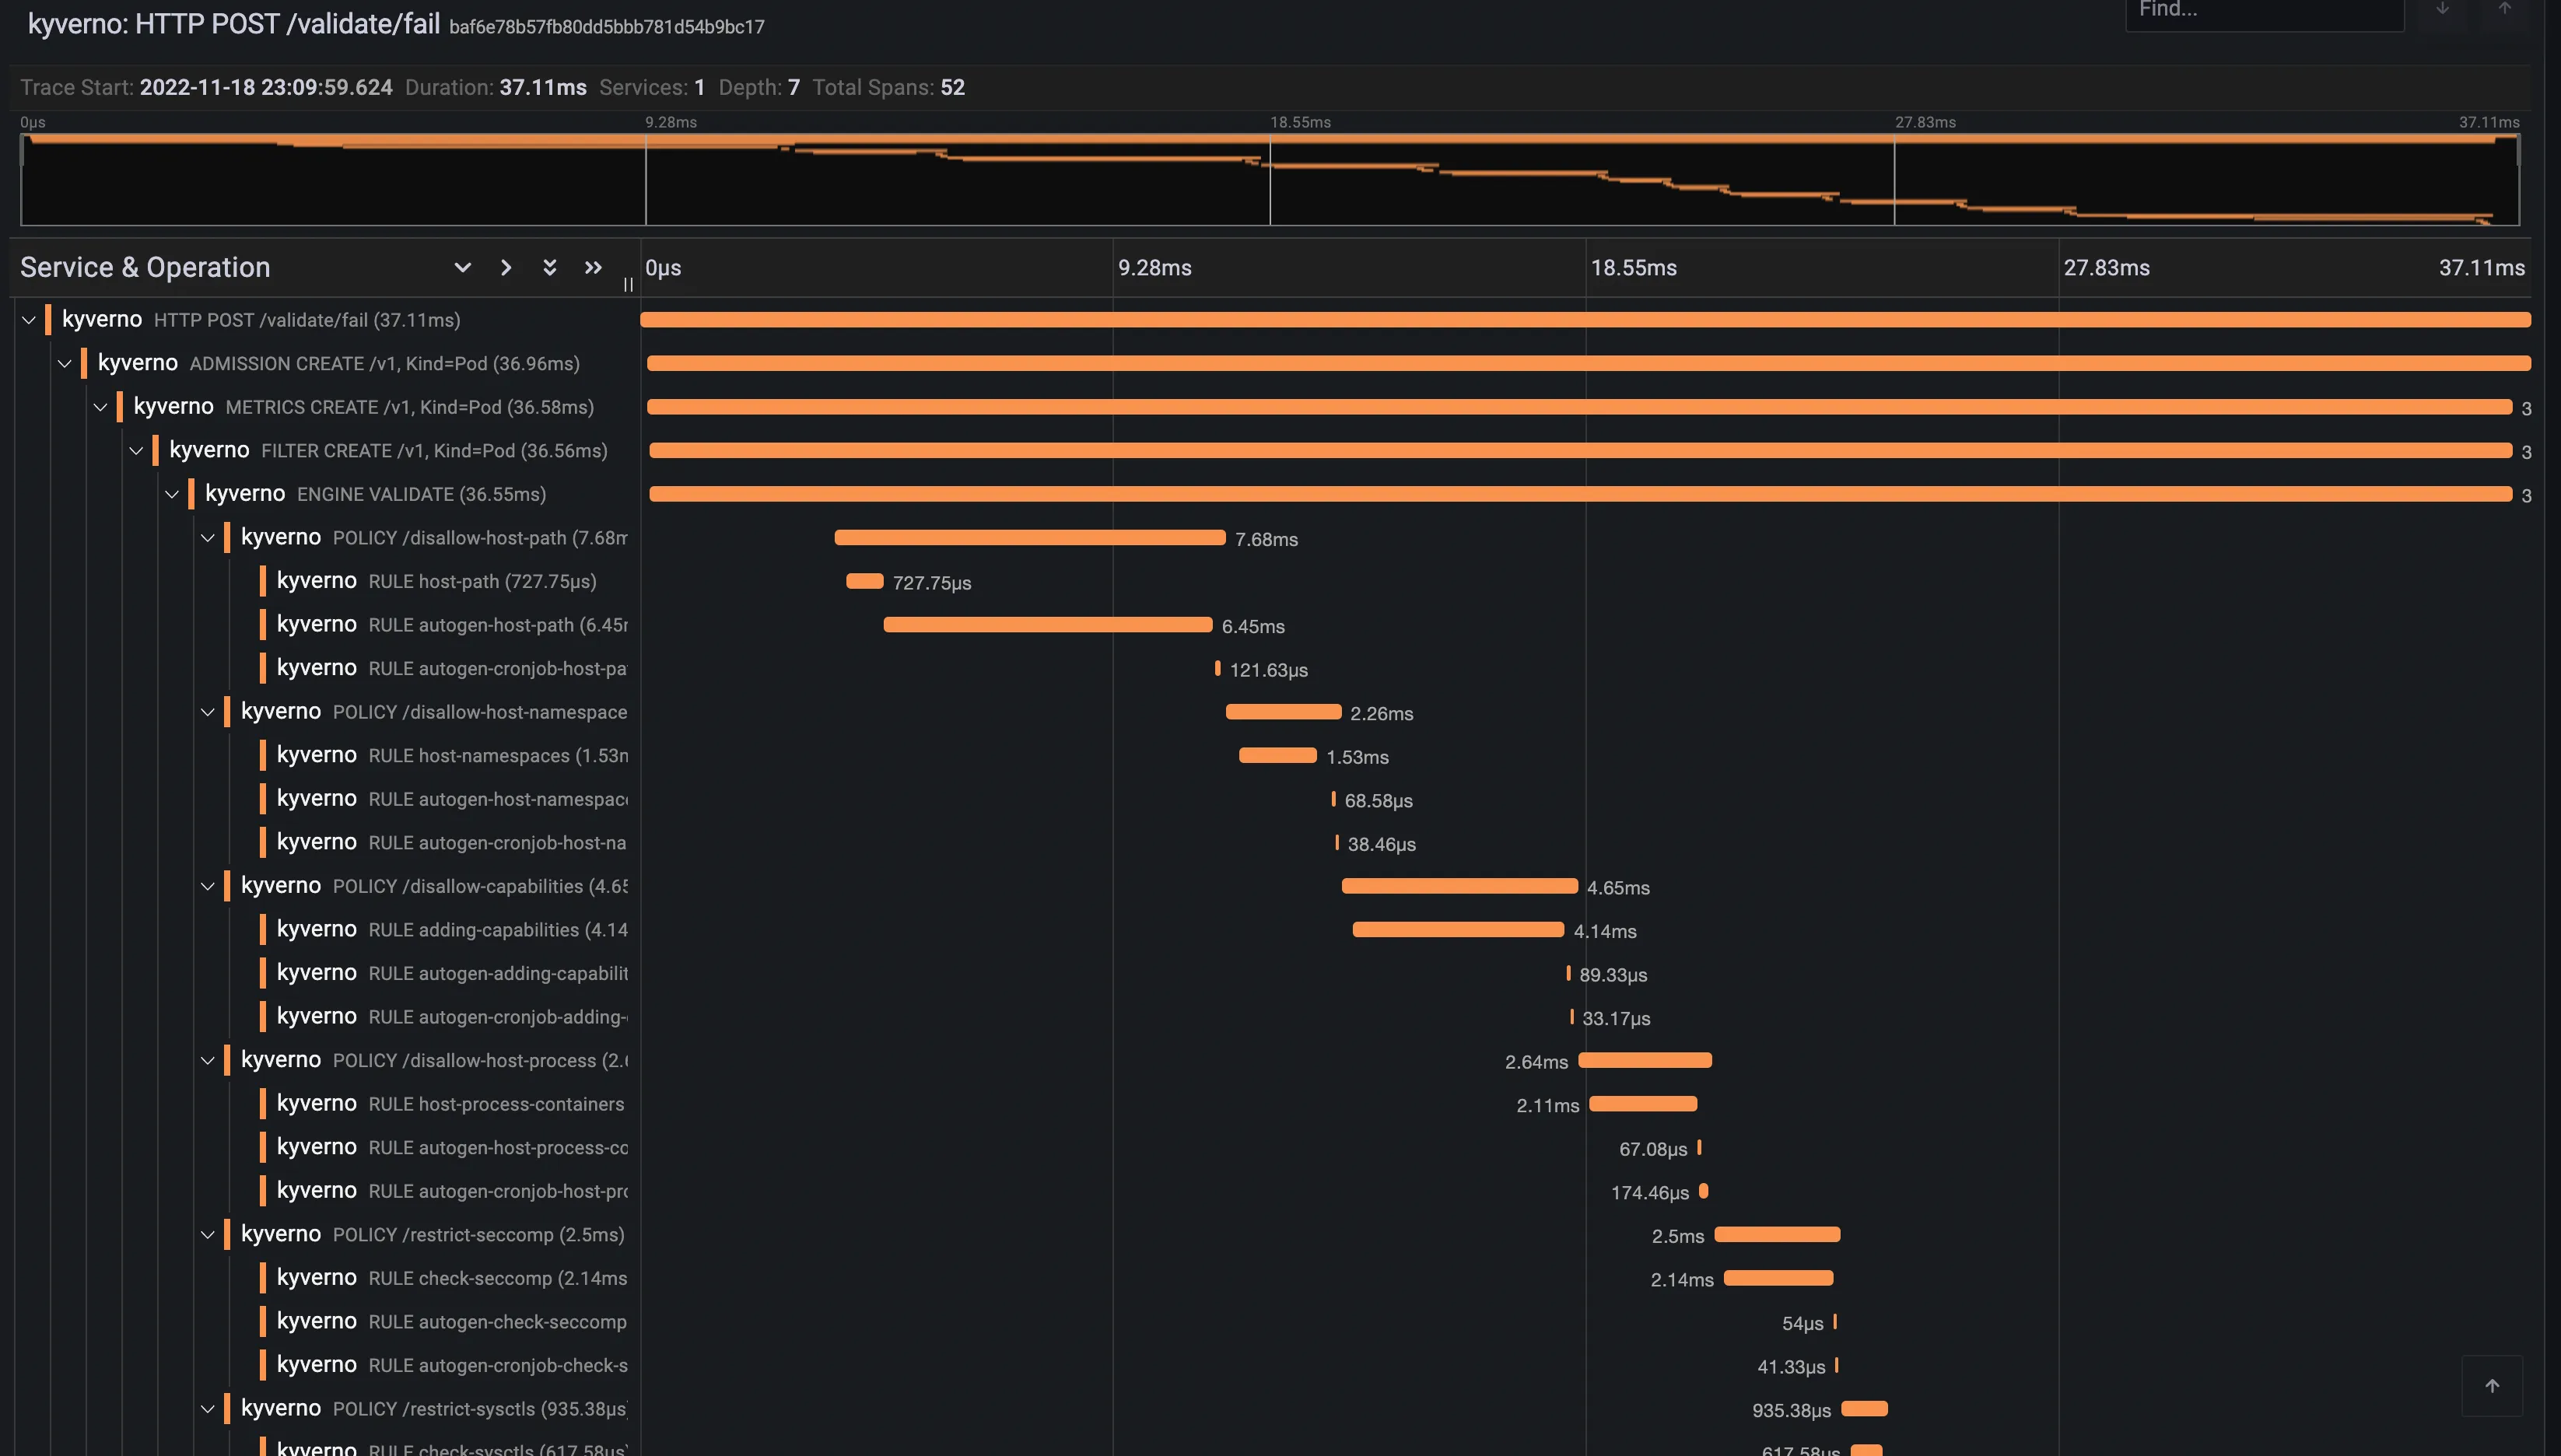Click the collapse-one-level right chevron icon
Viewport: 2561px width, 1456px height.
click(x=506, y=267)
